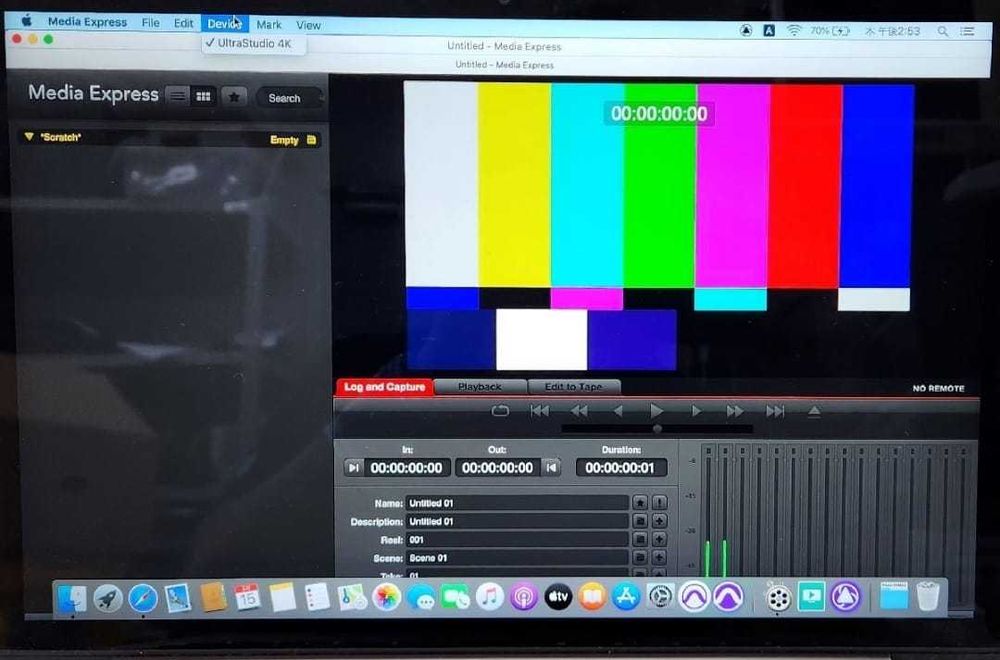Open the Media Express application menu
Viewport: 1000px width, 660px height.
[87, 22]
